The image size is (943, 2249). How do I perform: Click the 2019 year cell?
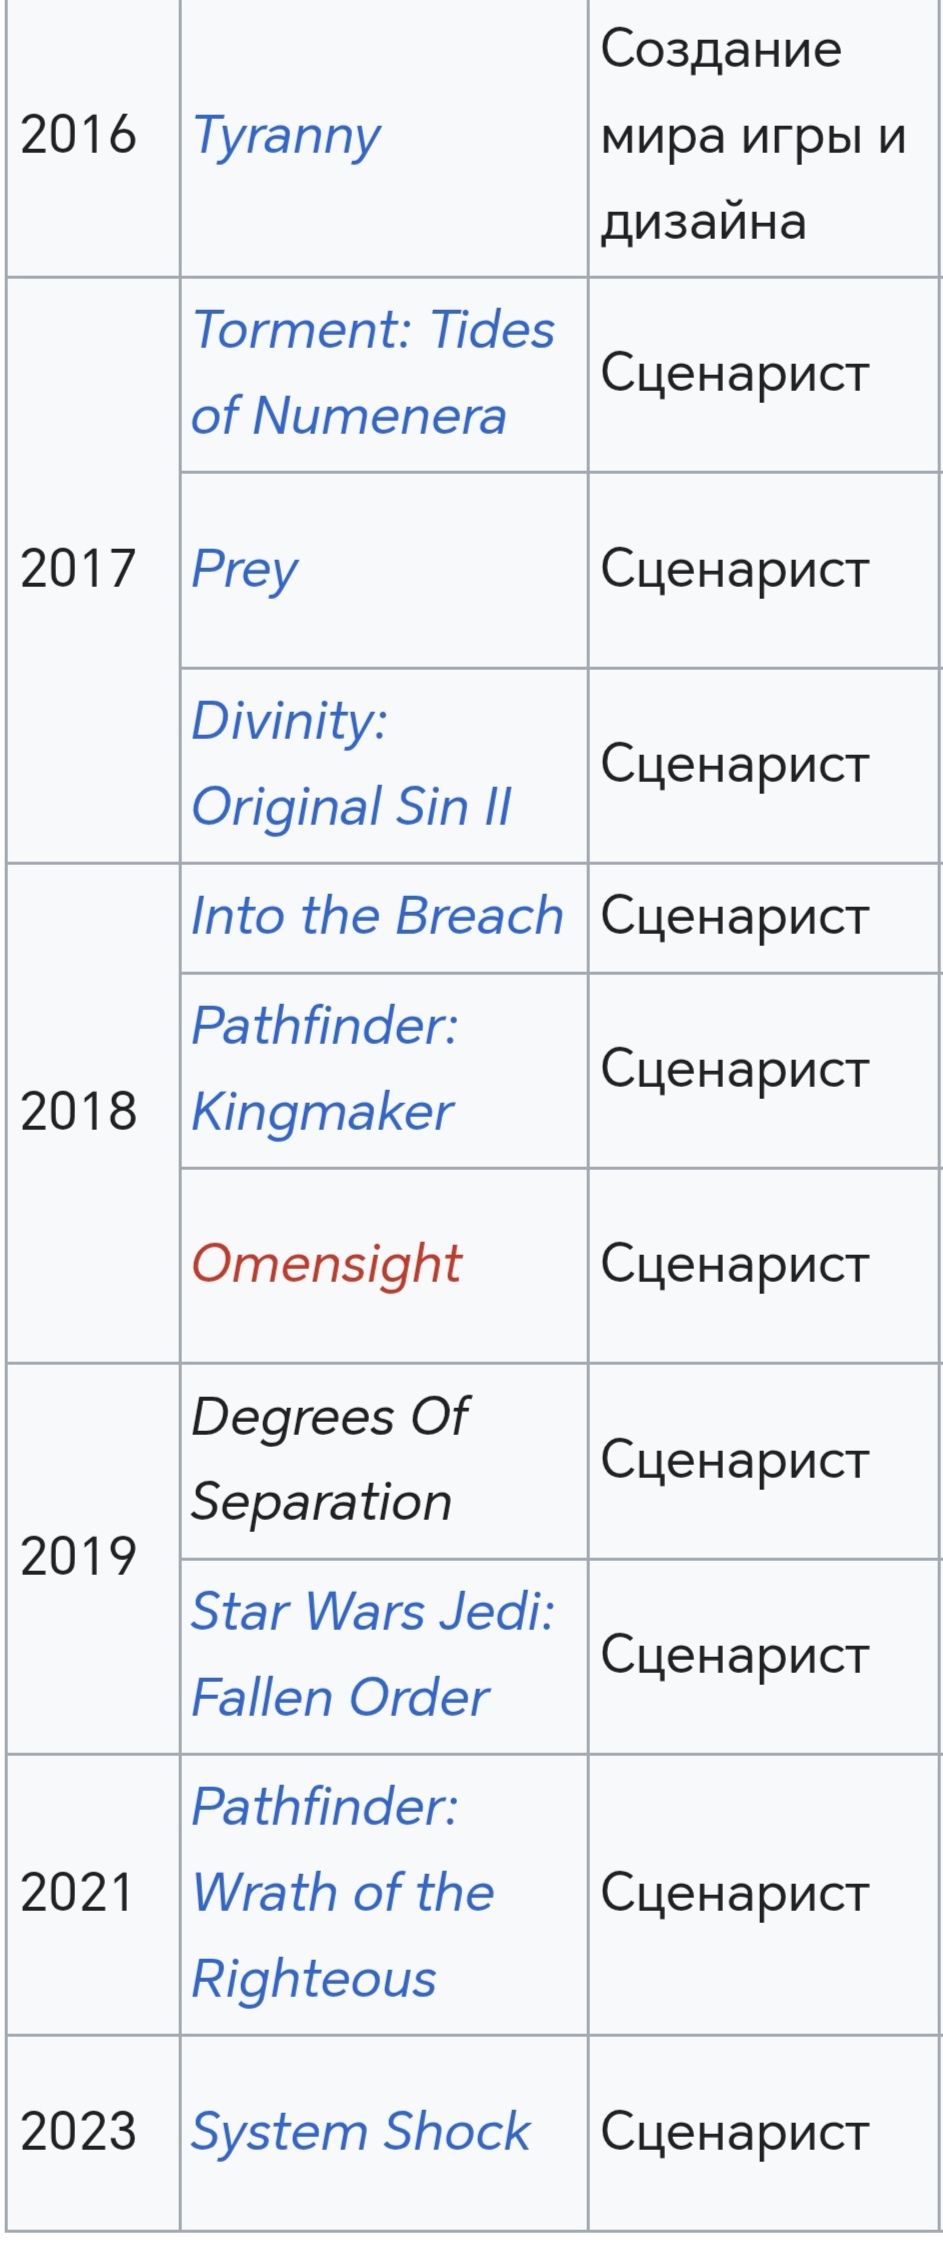tap(93, 1557)
